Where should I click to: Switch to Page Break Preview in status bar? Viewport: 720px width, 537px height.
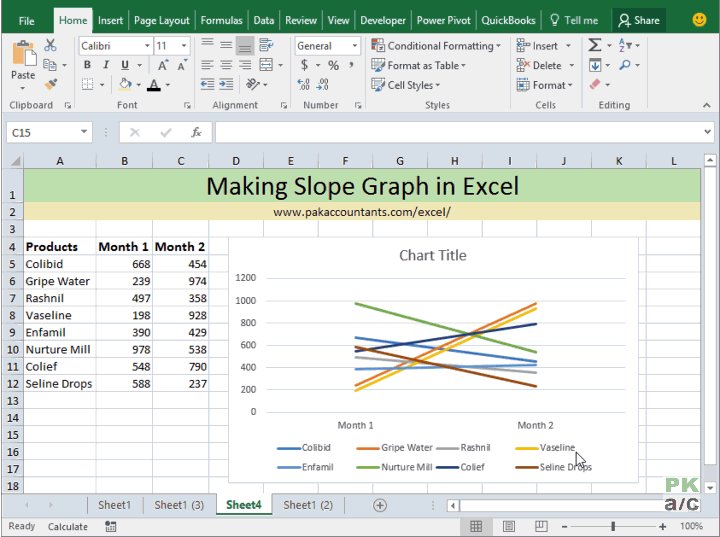point(541,526)
